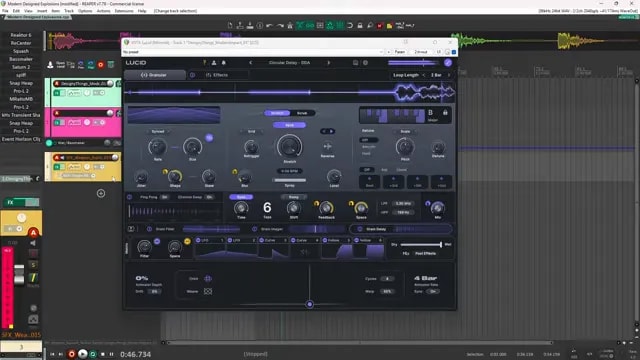Screen dimensions: 640x360
Task: Click the purple modulation button next to Filter knob
Action: point(157,242)
